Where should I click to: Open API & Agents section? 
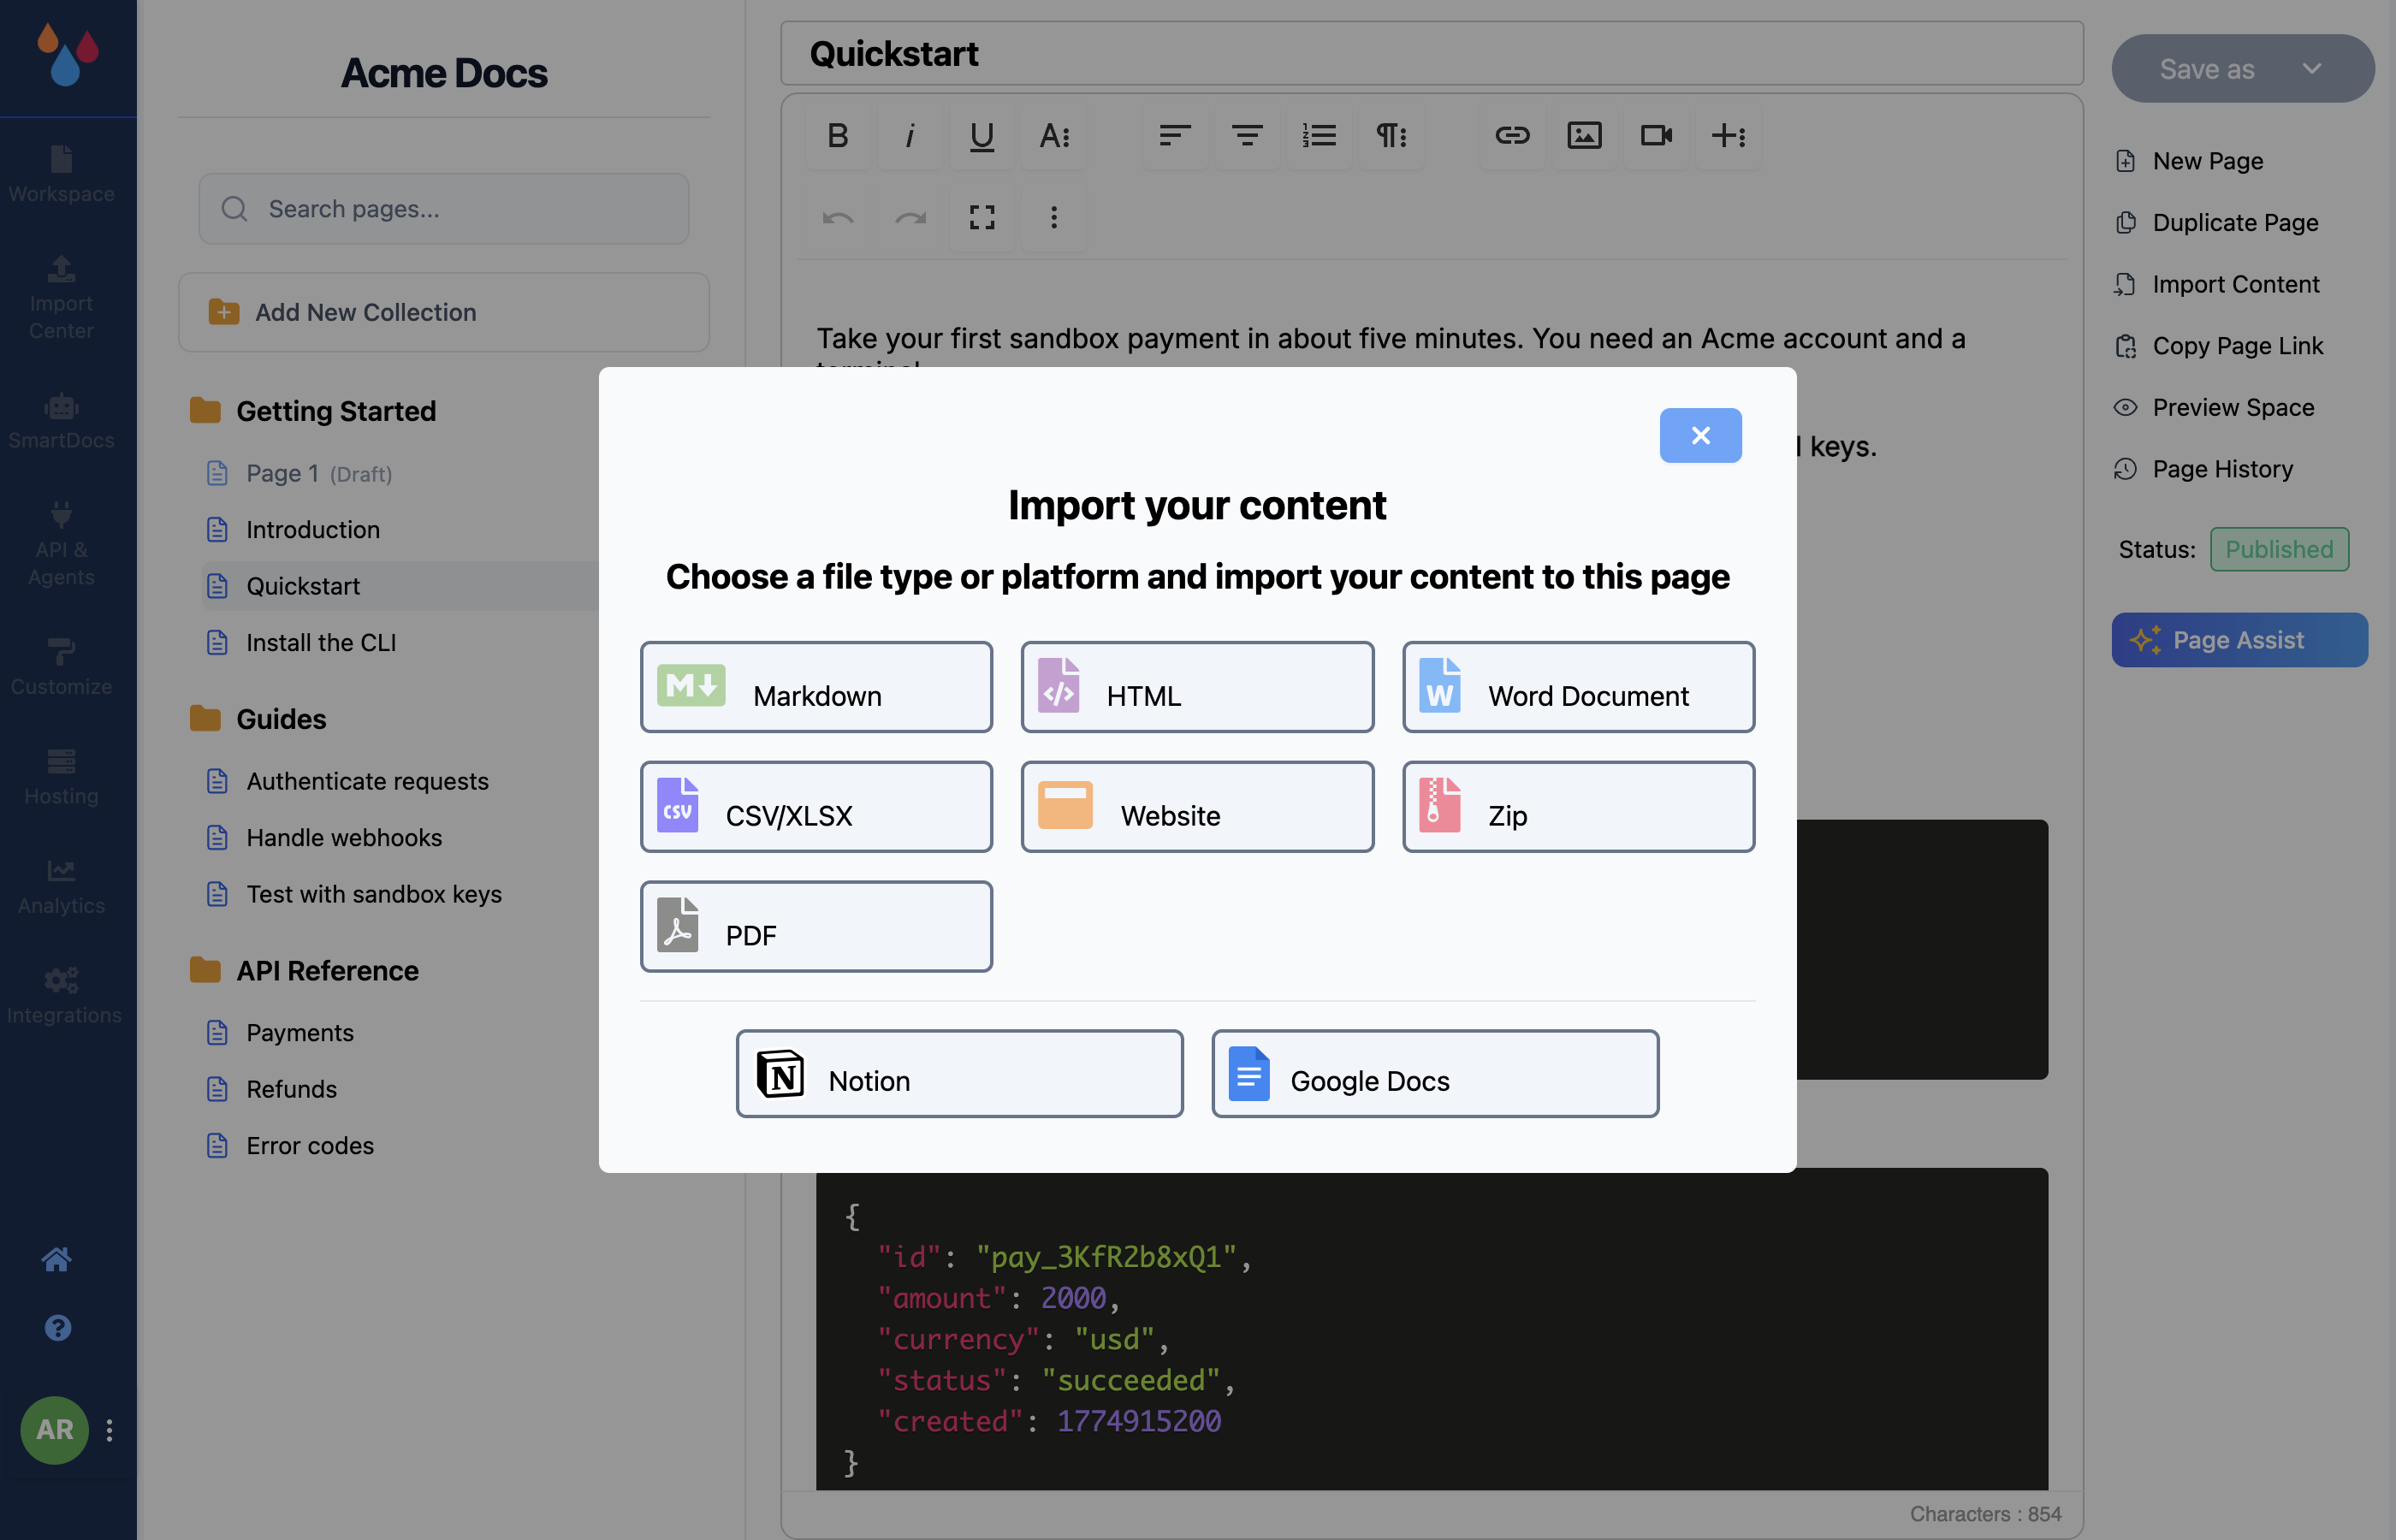62,543
